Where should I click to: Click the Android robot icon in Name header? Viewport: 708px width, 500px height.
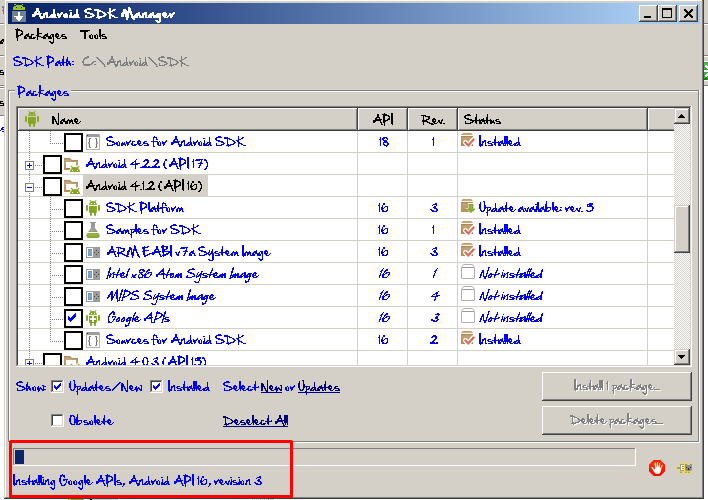coord(32,119)
